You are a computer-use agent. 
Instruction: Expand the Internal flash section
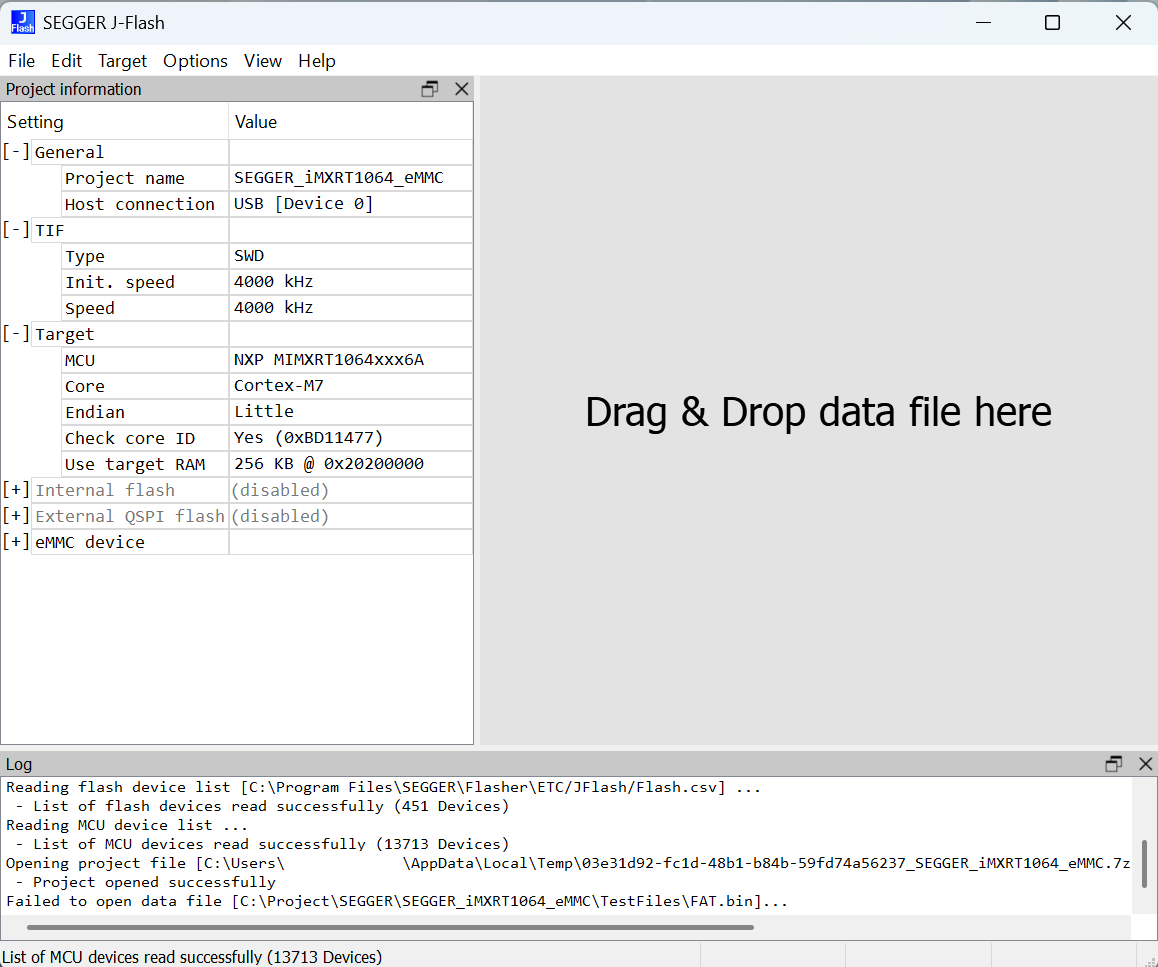(x=16, y=490)
